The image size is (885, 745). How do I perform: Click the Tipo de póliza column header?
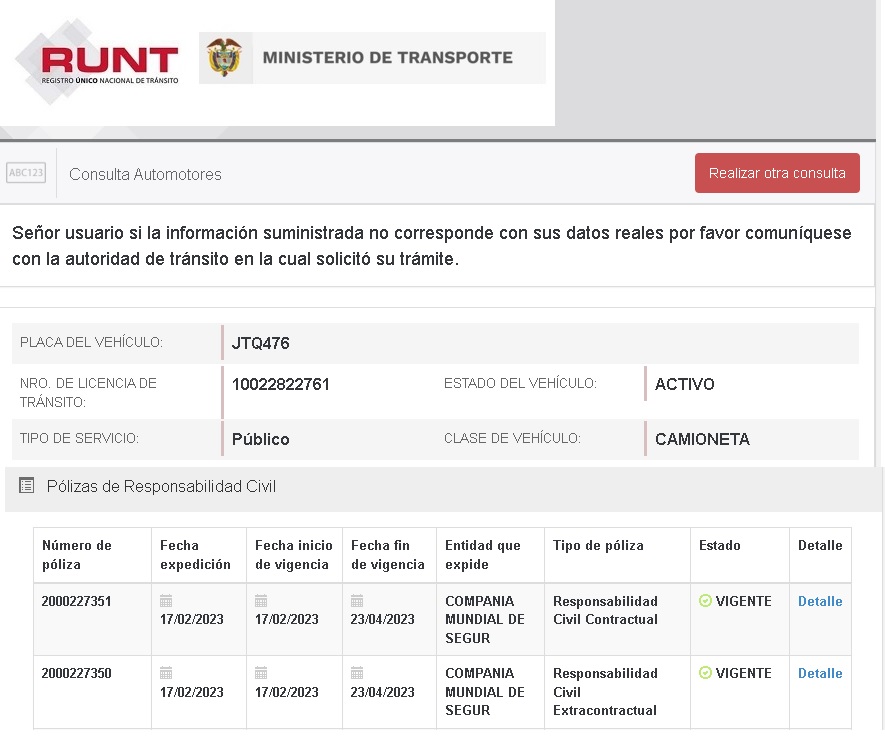tap(598, 546)
